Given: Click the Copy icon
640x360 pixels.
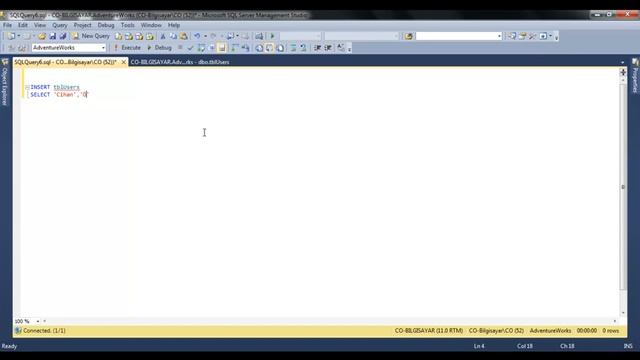Looking at the screenshot, I should point(173,36).
